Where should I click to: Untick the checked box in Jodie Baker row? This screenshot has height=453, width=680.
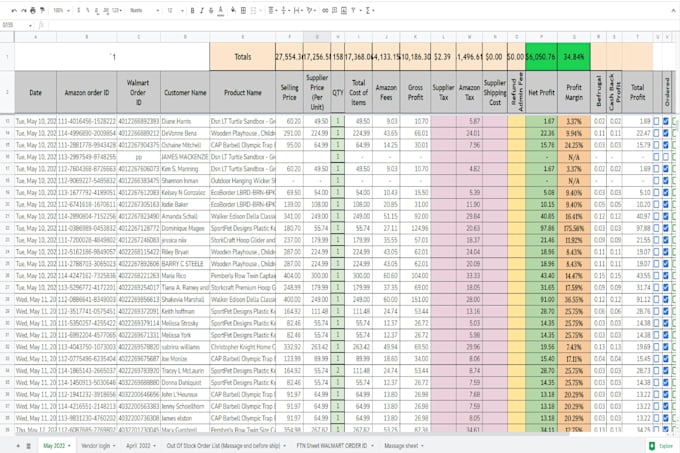[666, 204]
